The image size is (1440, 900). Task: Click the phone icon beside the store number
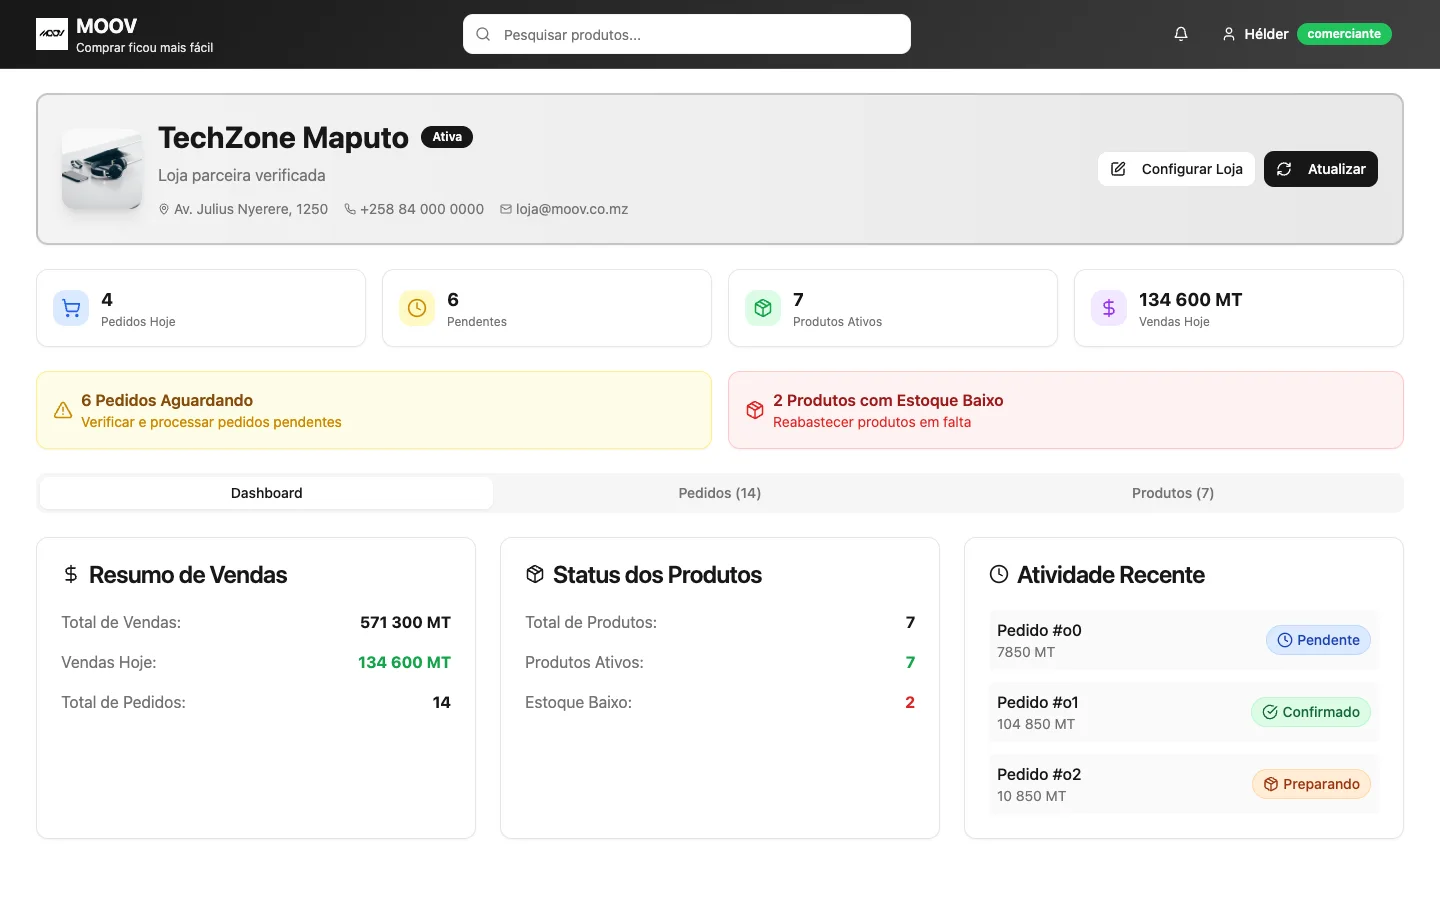pyautogui.click(x=350, y=209)
